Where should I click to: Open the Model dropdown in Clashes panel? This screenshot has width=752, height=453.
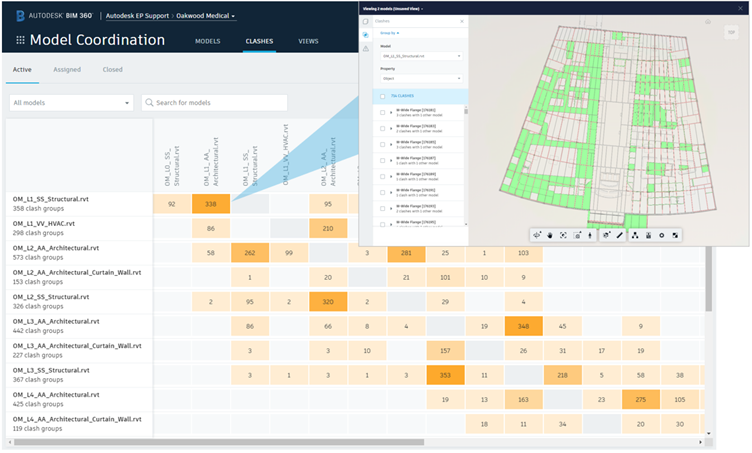tap(422, 56)
